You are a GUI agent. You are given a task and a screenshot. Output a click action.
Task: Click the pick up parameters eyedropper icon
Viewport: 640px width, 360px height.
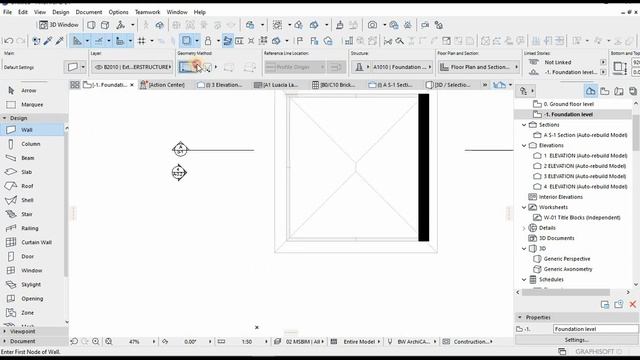[x=48, y=41]
